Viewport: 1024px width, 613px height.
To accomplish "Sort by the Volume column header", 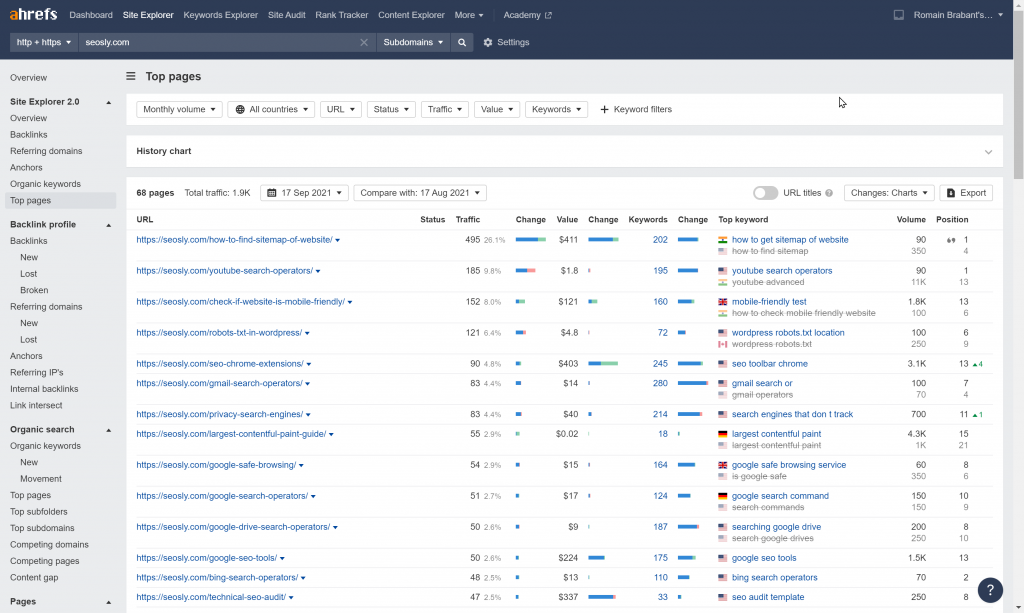I will click(911, 220).
